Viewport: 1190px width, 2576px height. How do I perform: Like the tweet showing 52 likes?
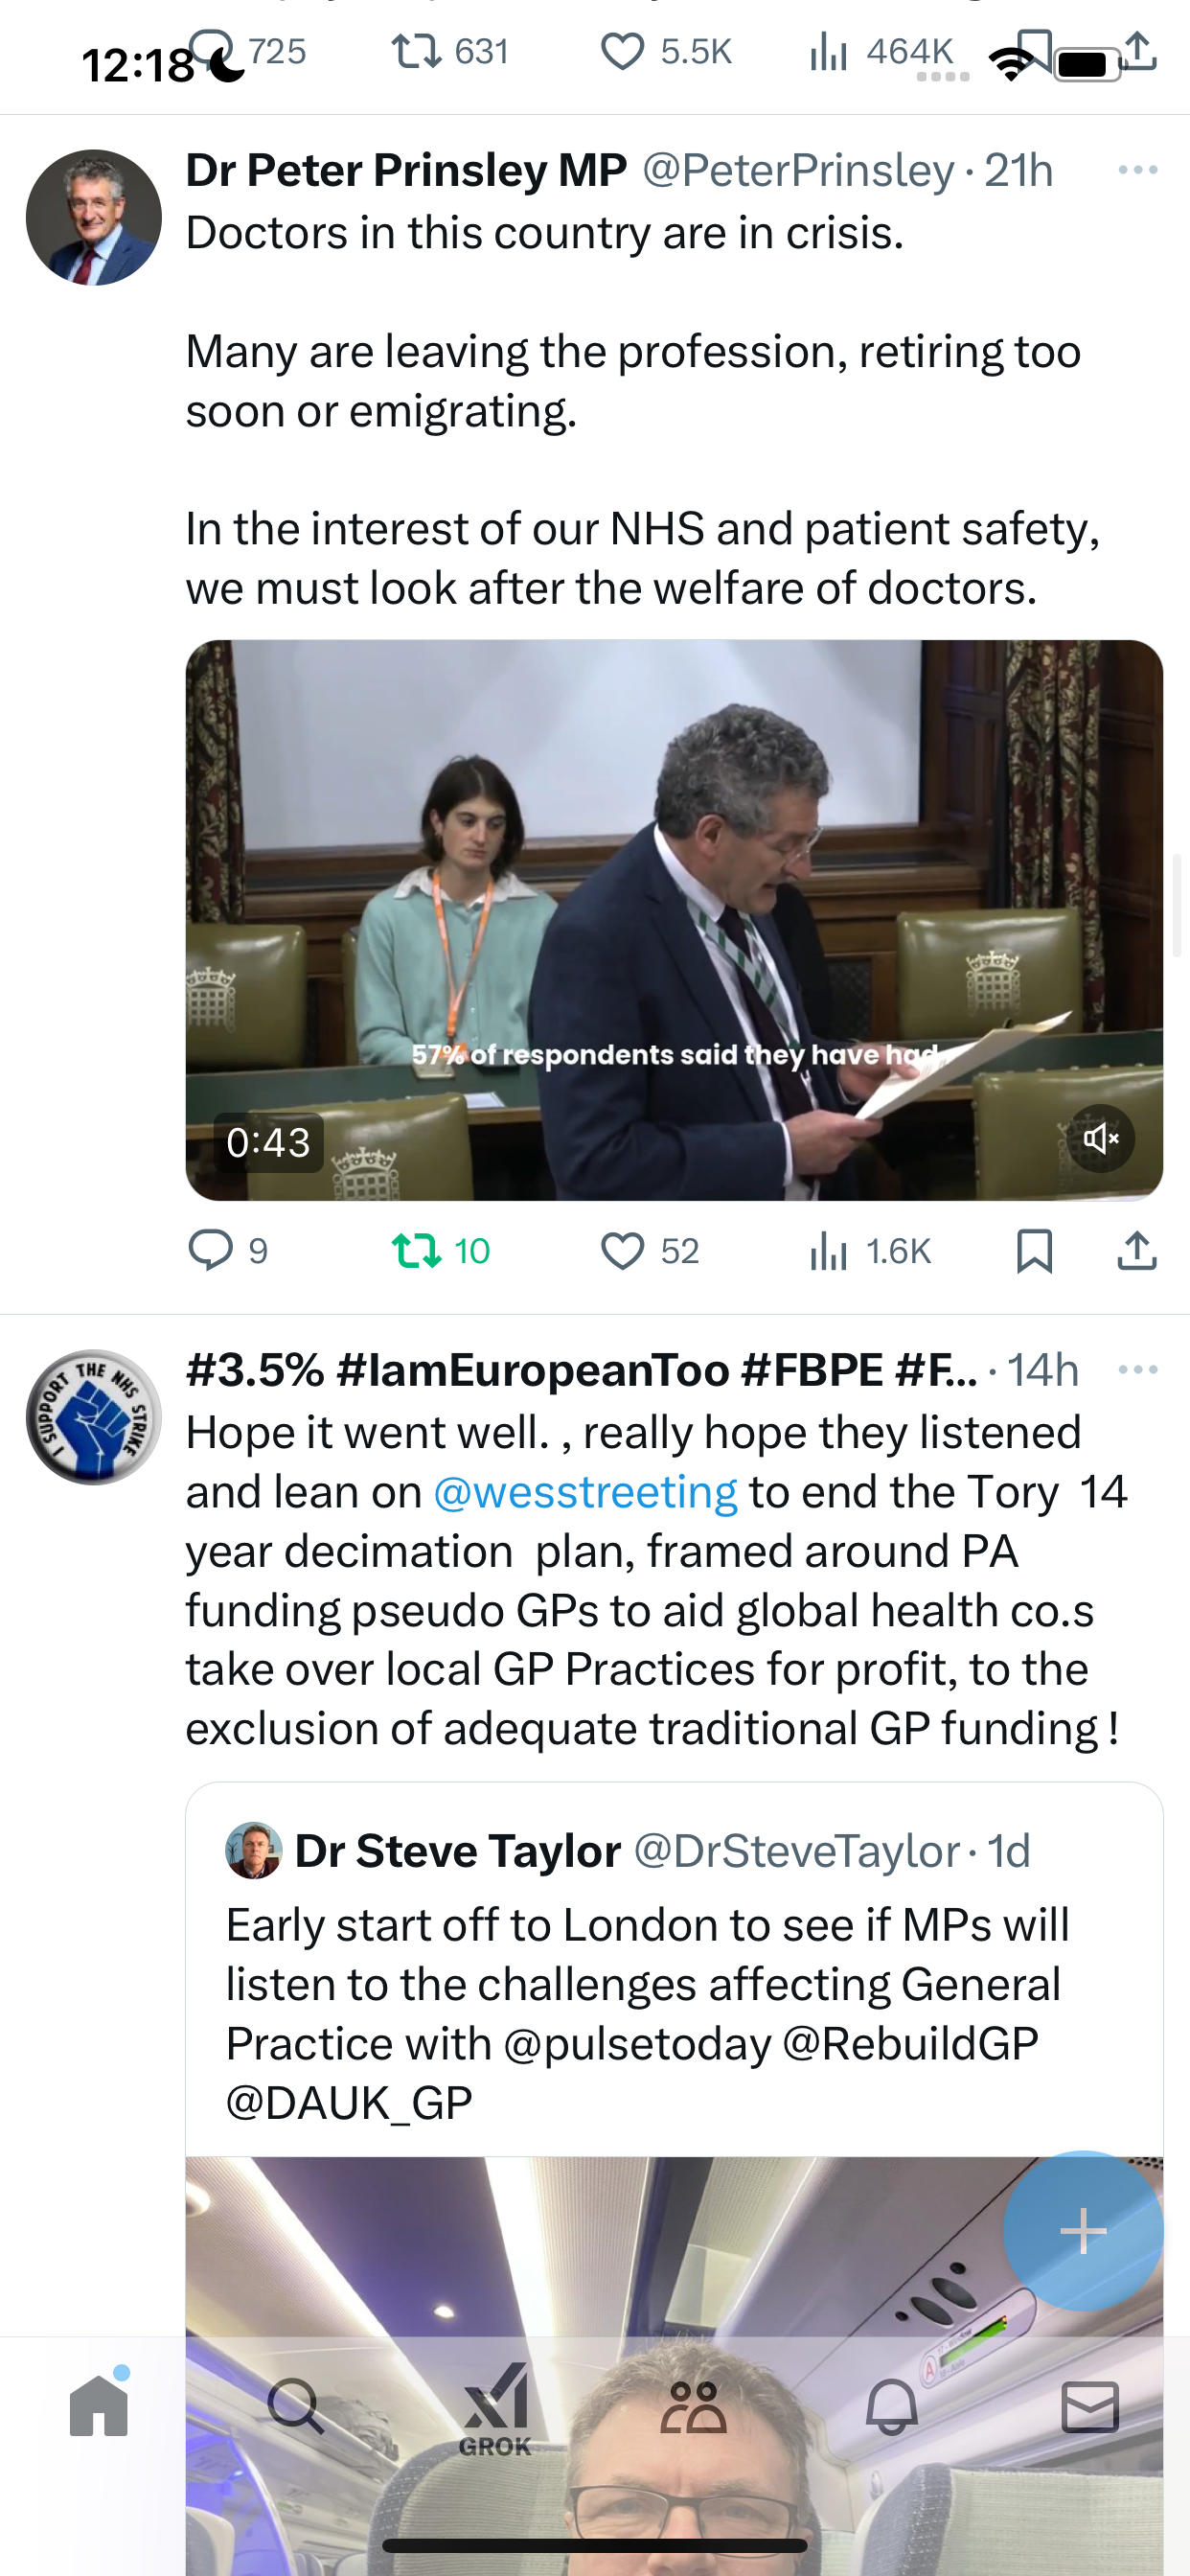(x=650, y=1250)
